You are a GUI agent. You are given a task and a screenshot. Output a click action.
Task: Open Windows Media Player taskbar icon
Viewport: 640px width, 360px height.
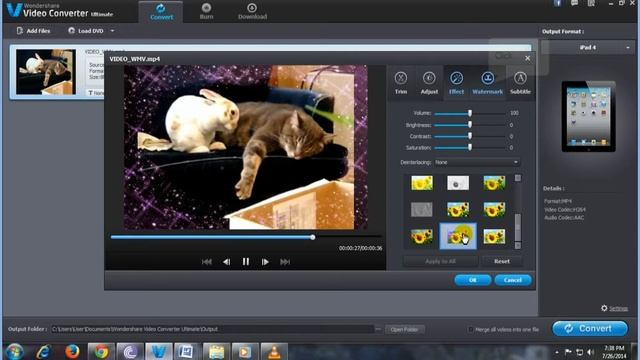(245, 352)
